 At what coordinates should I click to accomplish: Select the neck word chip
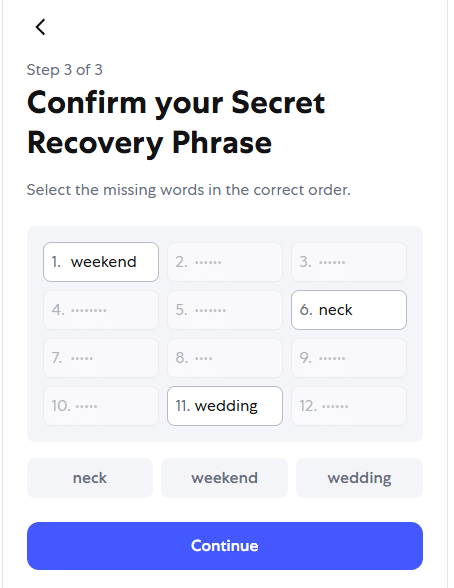(x=90, y=478)
